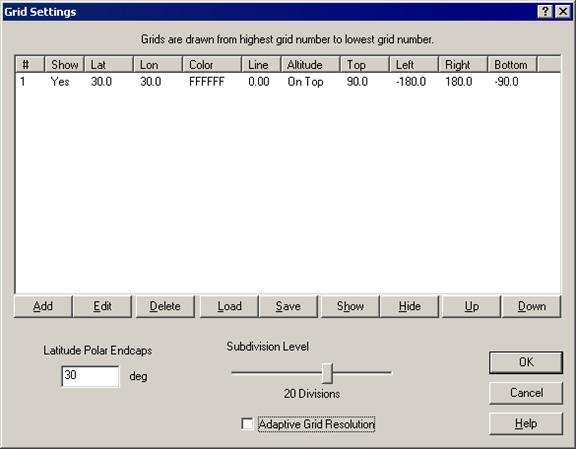The width and height of the screenshot is (576, 449).
Task: Move the grid Up in the list
Action: 471,306
